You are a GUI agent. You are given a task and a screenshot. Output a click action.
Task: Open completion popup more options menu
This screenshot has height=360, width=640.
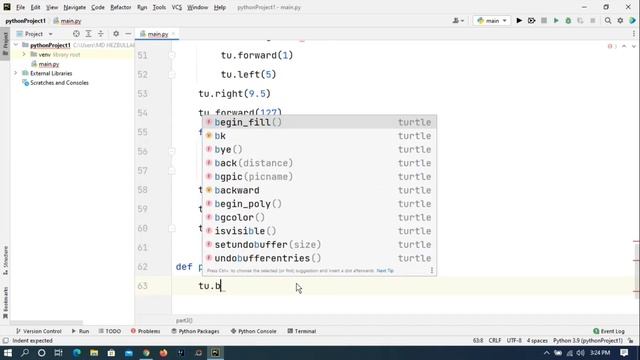coord(431,270)
